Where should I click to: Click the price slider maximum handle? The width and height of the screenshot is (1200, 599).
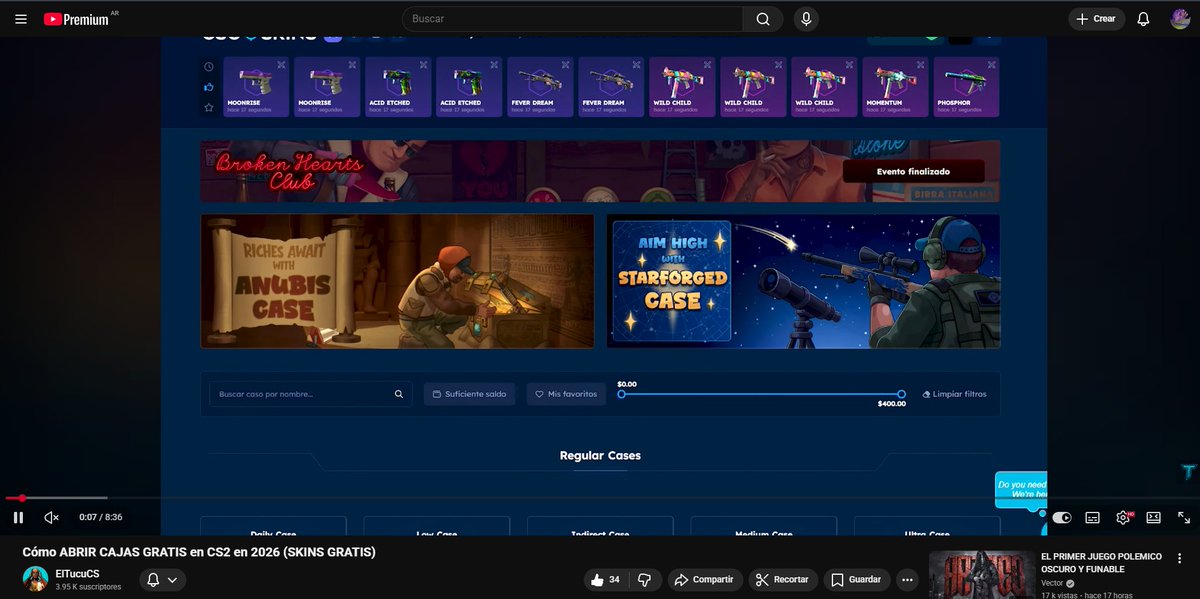click(901, 394)
